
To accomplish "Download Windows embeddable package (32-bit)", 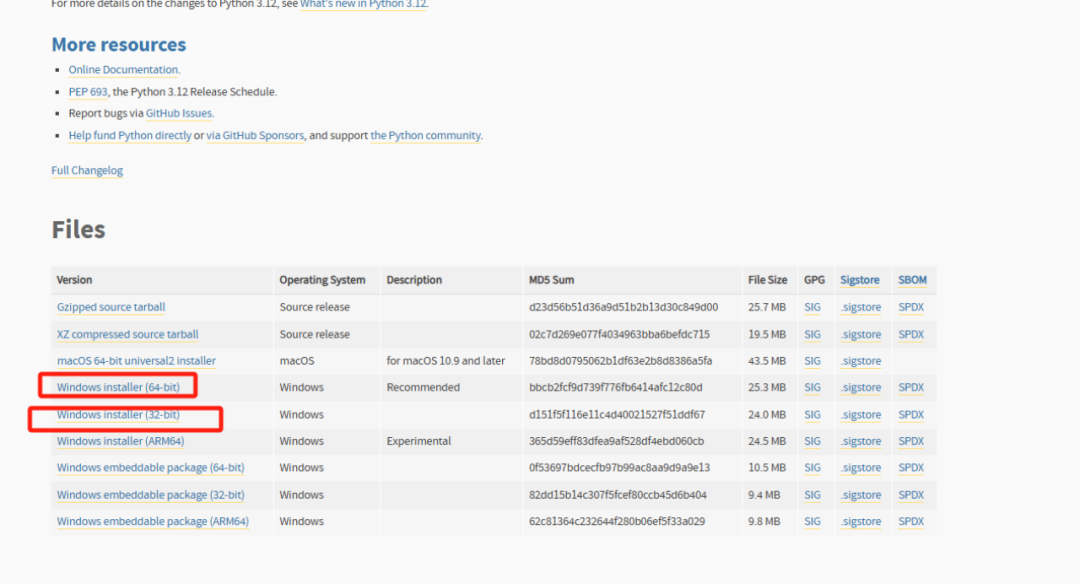I will (x=151, y=494).
